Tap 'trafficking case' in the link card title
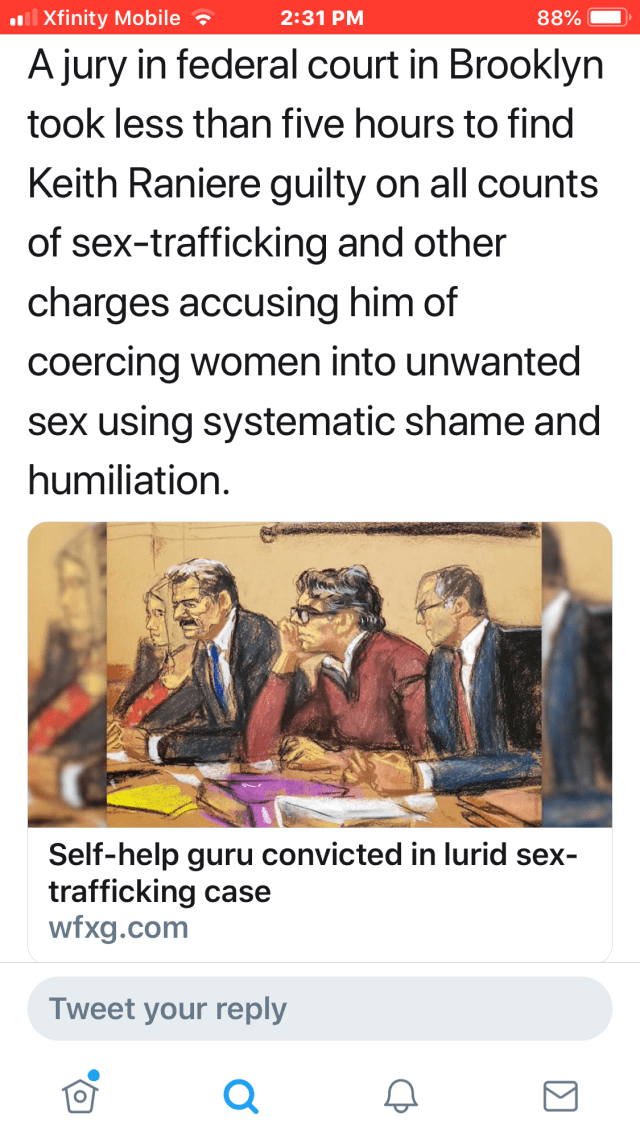The width and height of the screenshot is (640, 1138). [x=159, y=891]
